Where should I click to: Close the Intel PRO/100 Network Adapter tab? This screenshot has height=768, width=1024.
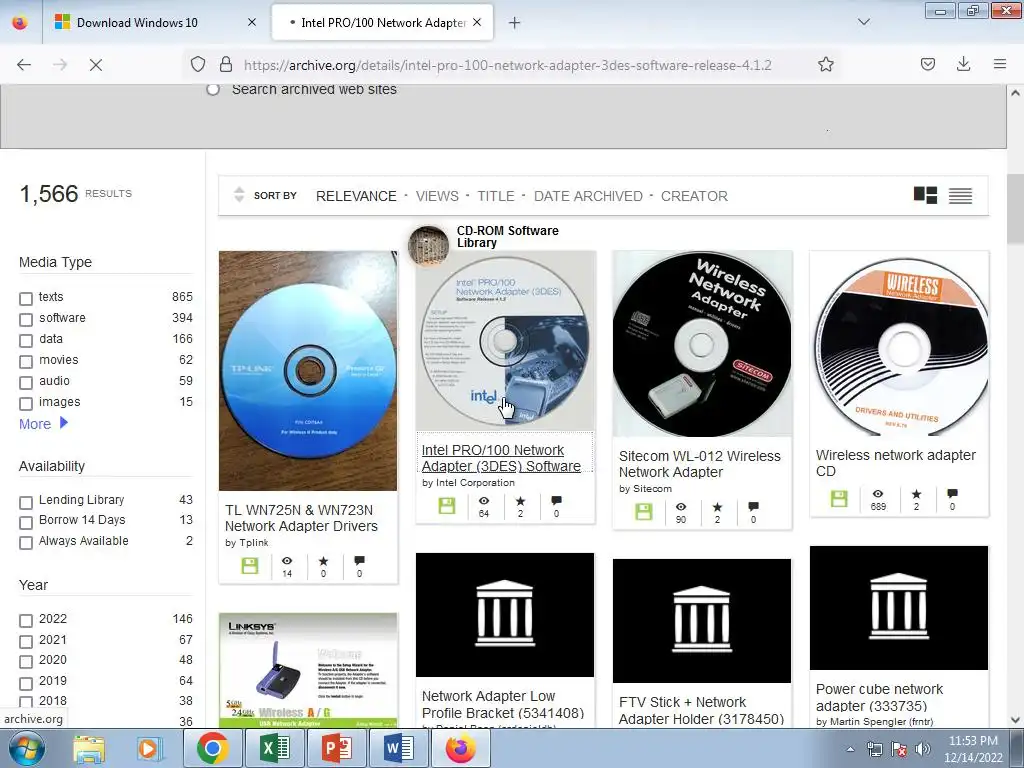(x=477, y=22)
